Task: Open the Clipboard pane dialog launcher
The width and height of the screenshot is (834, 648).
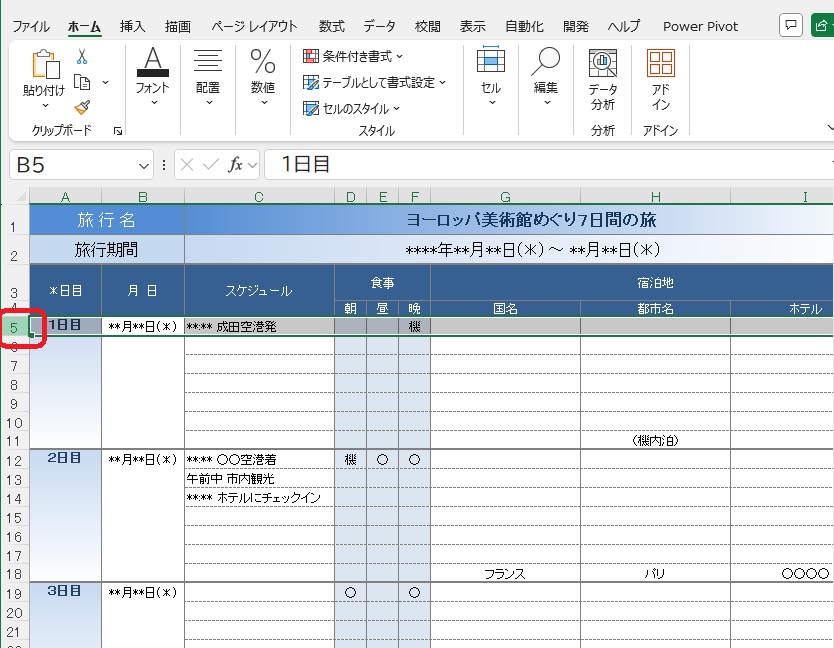Action: click(118, 131)
